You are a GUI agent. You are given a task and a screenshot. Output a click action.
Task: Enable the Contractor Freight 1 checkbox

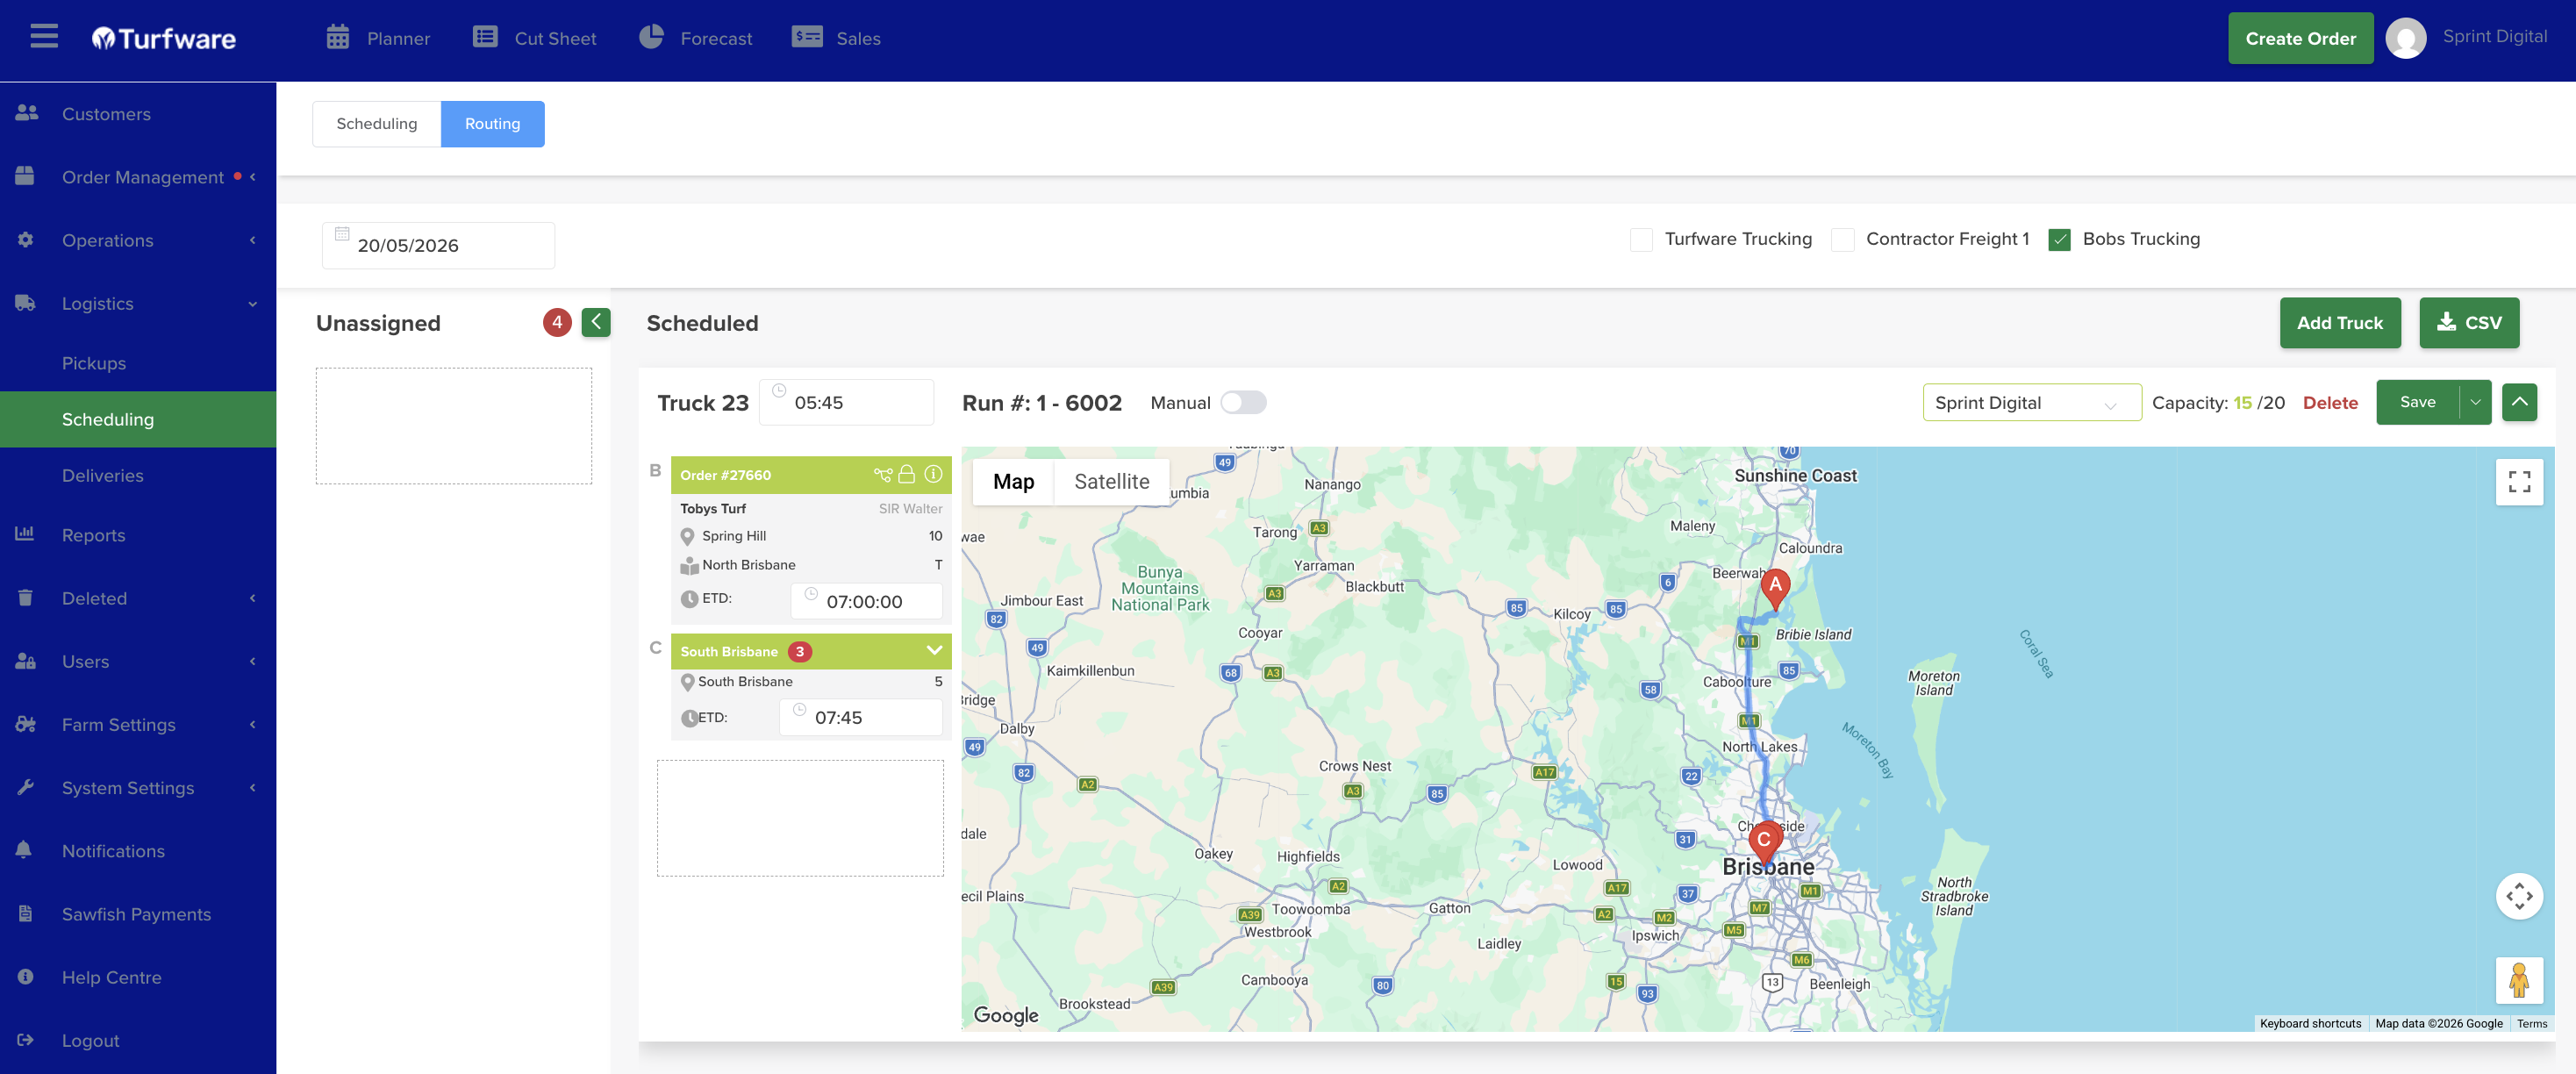(x=1842, y=239)
